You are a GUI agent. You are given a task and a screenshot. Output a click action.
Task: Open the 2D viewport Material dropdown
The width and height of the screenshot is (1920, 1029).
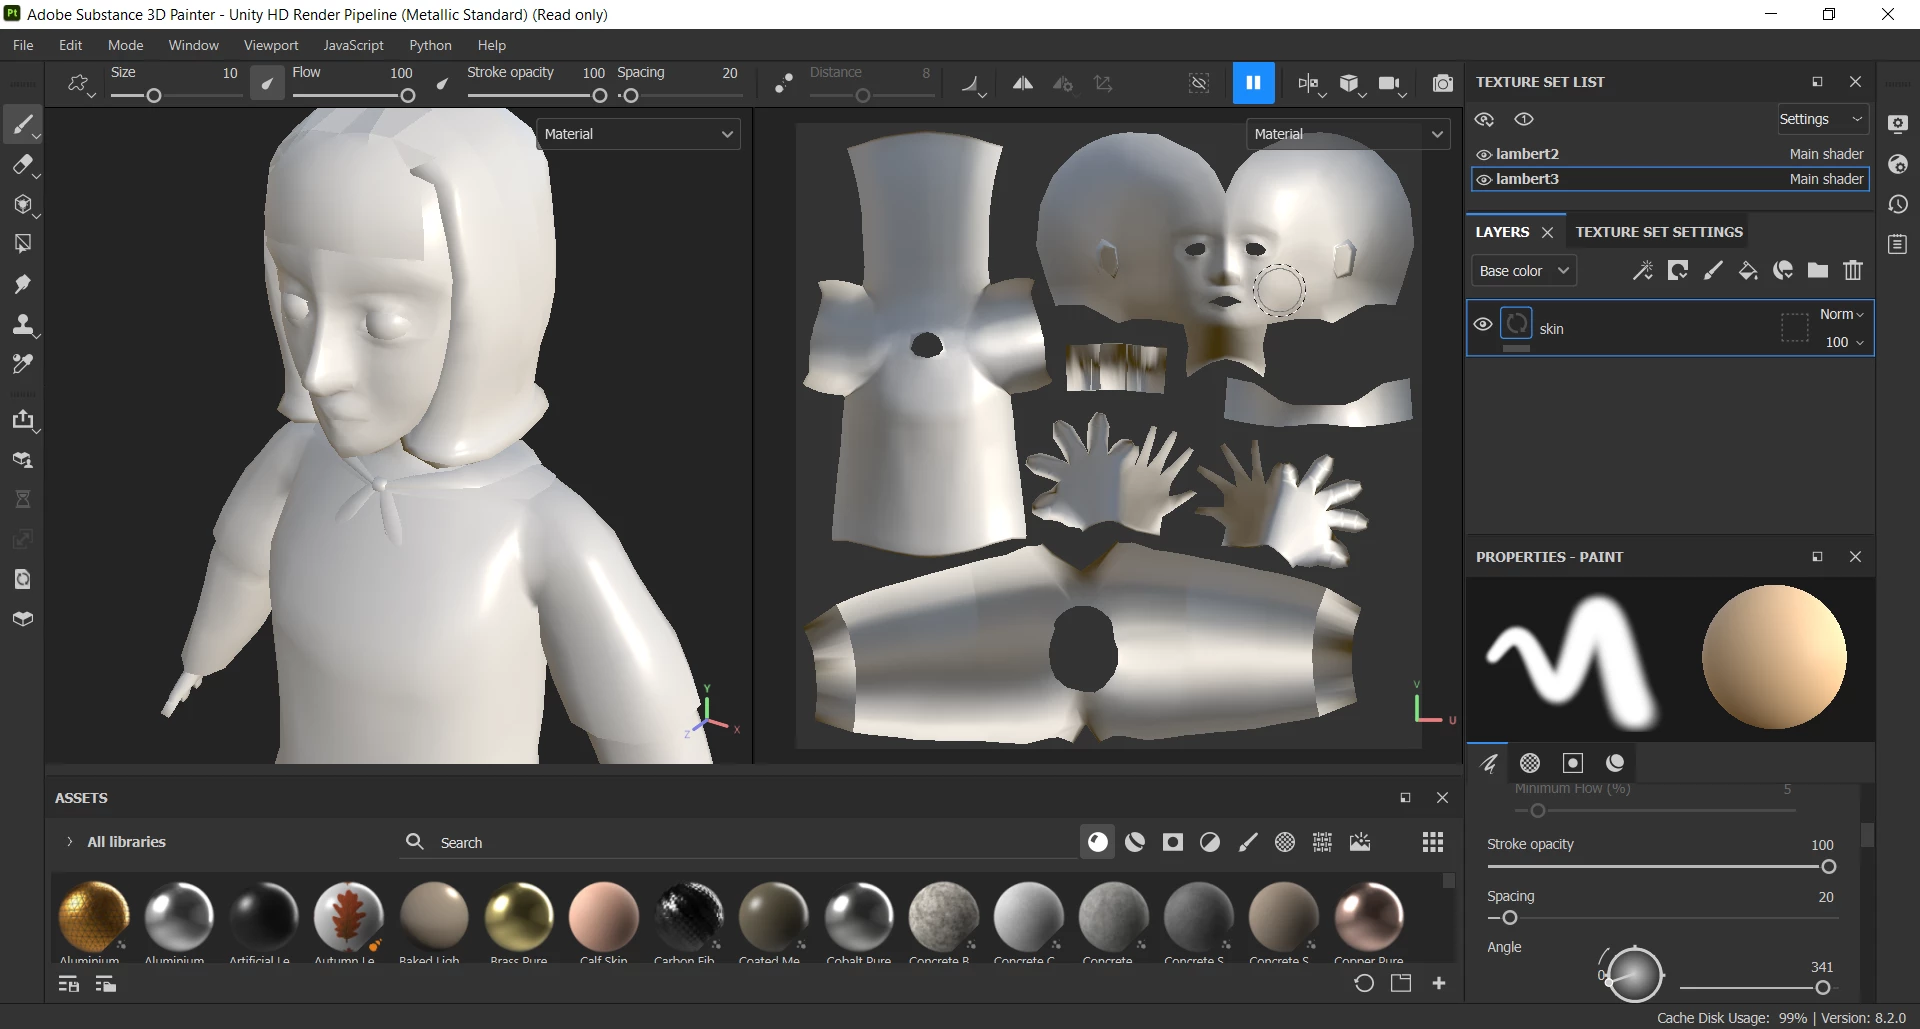pyautogui.click(x=1348, y=134)
